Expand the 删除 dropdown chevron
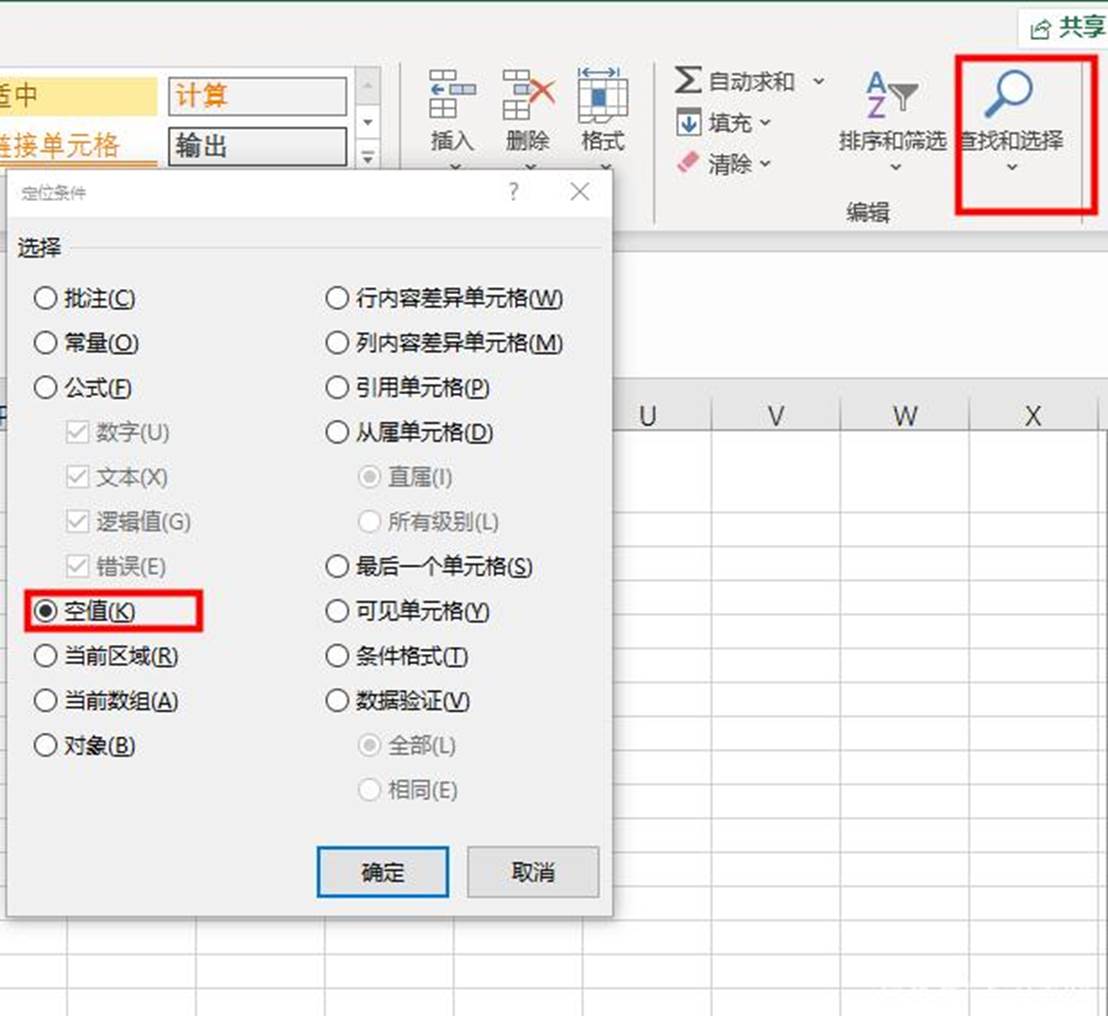Screen dimensions: 1108x1016 coord(531,167)
